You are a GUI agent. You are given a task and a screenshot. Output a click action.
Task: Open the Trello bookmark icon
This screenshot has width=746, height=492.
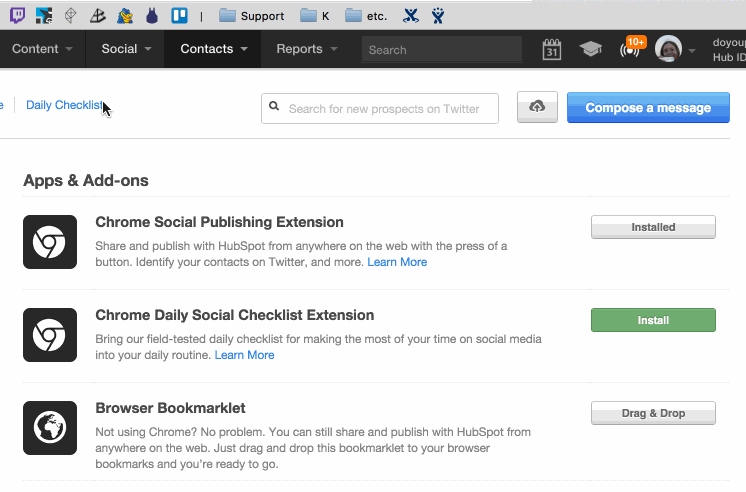(179, 16)
